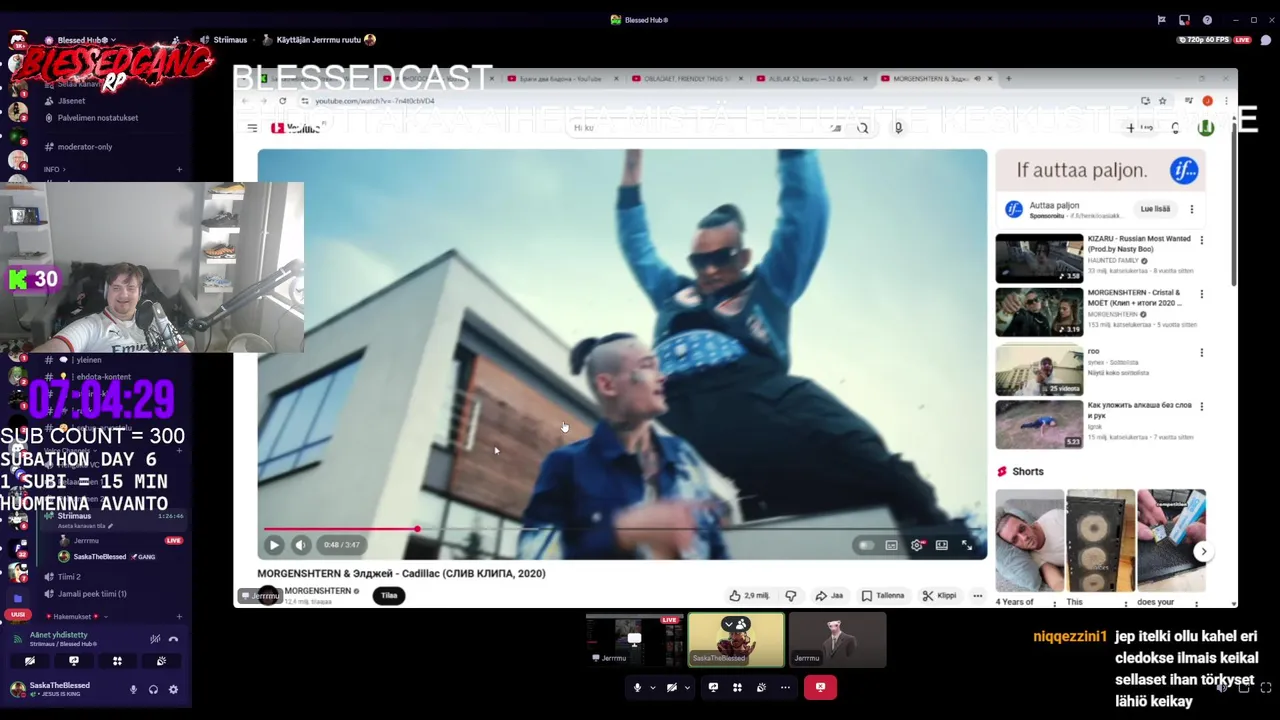This screenshot has height=720, width=1280.
Task: Open Palvelimen nostatukset in Discord
Action: [x=98, y=118]
